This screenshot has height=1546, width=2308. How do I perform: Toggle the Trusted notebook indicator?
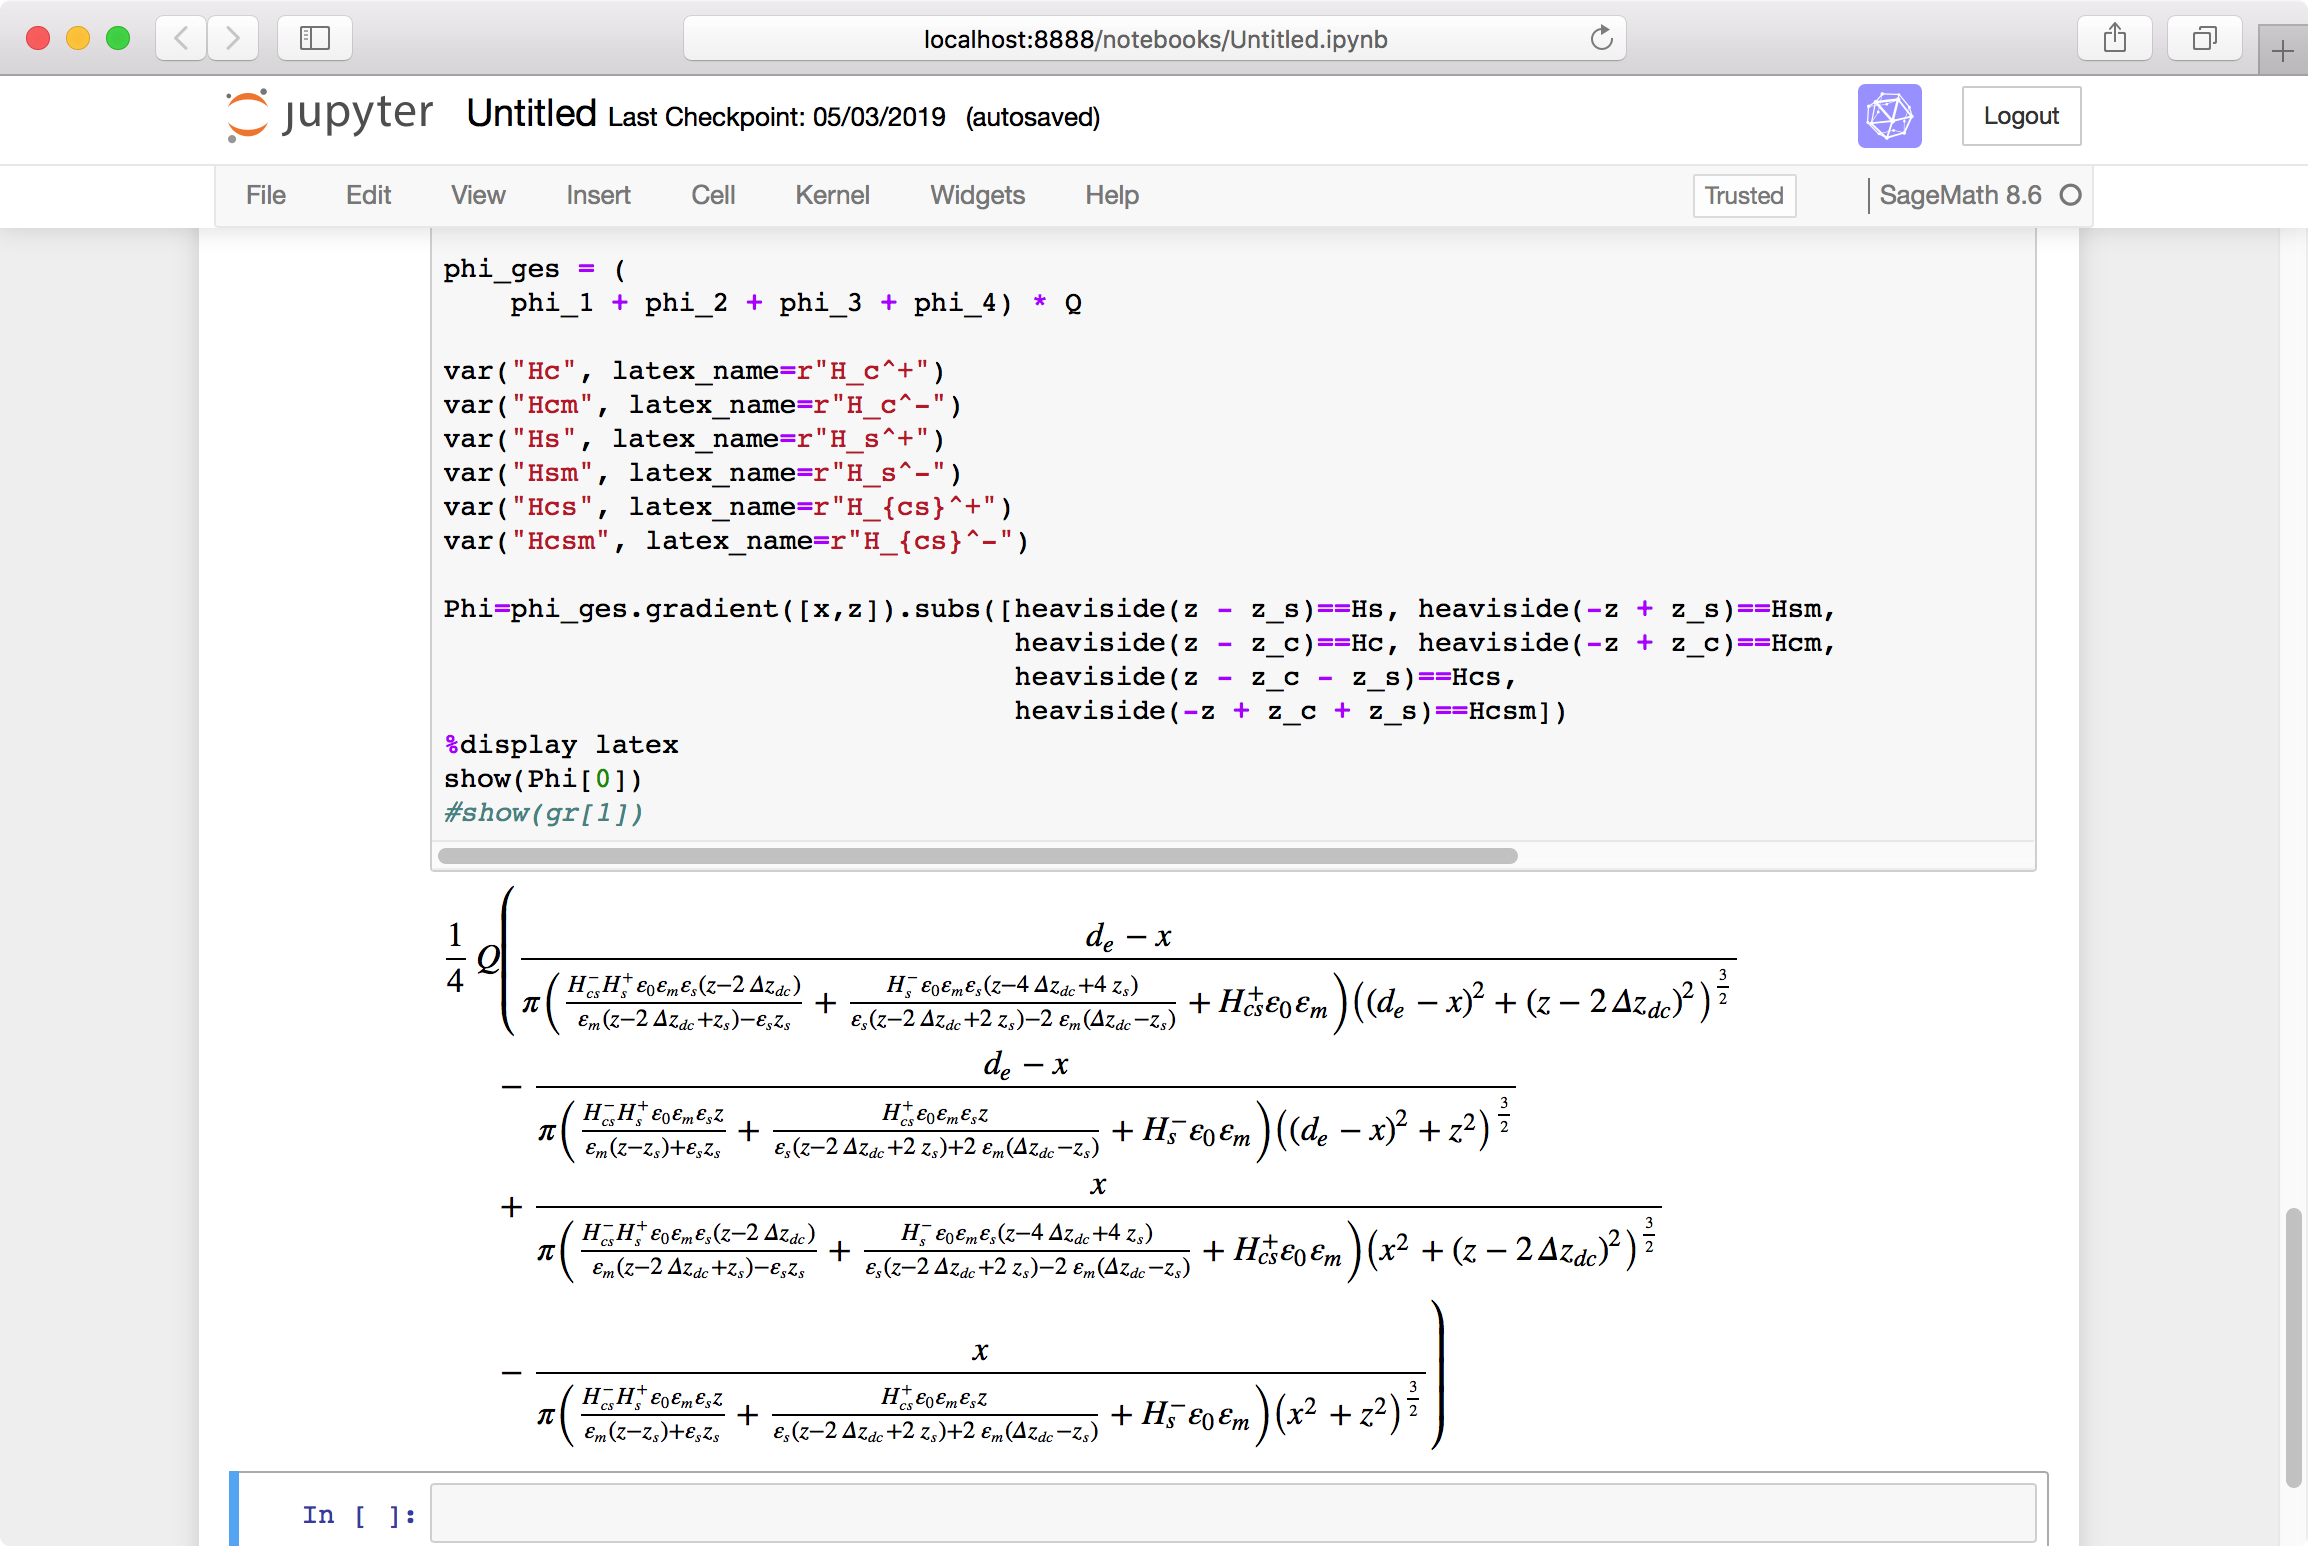point(1743,195)
